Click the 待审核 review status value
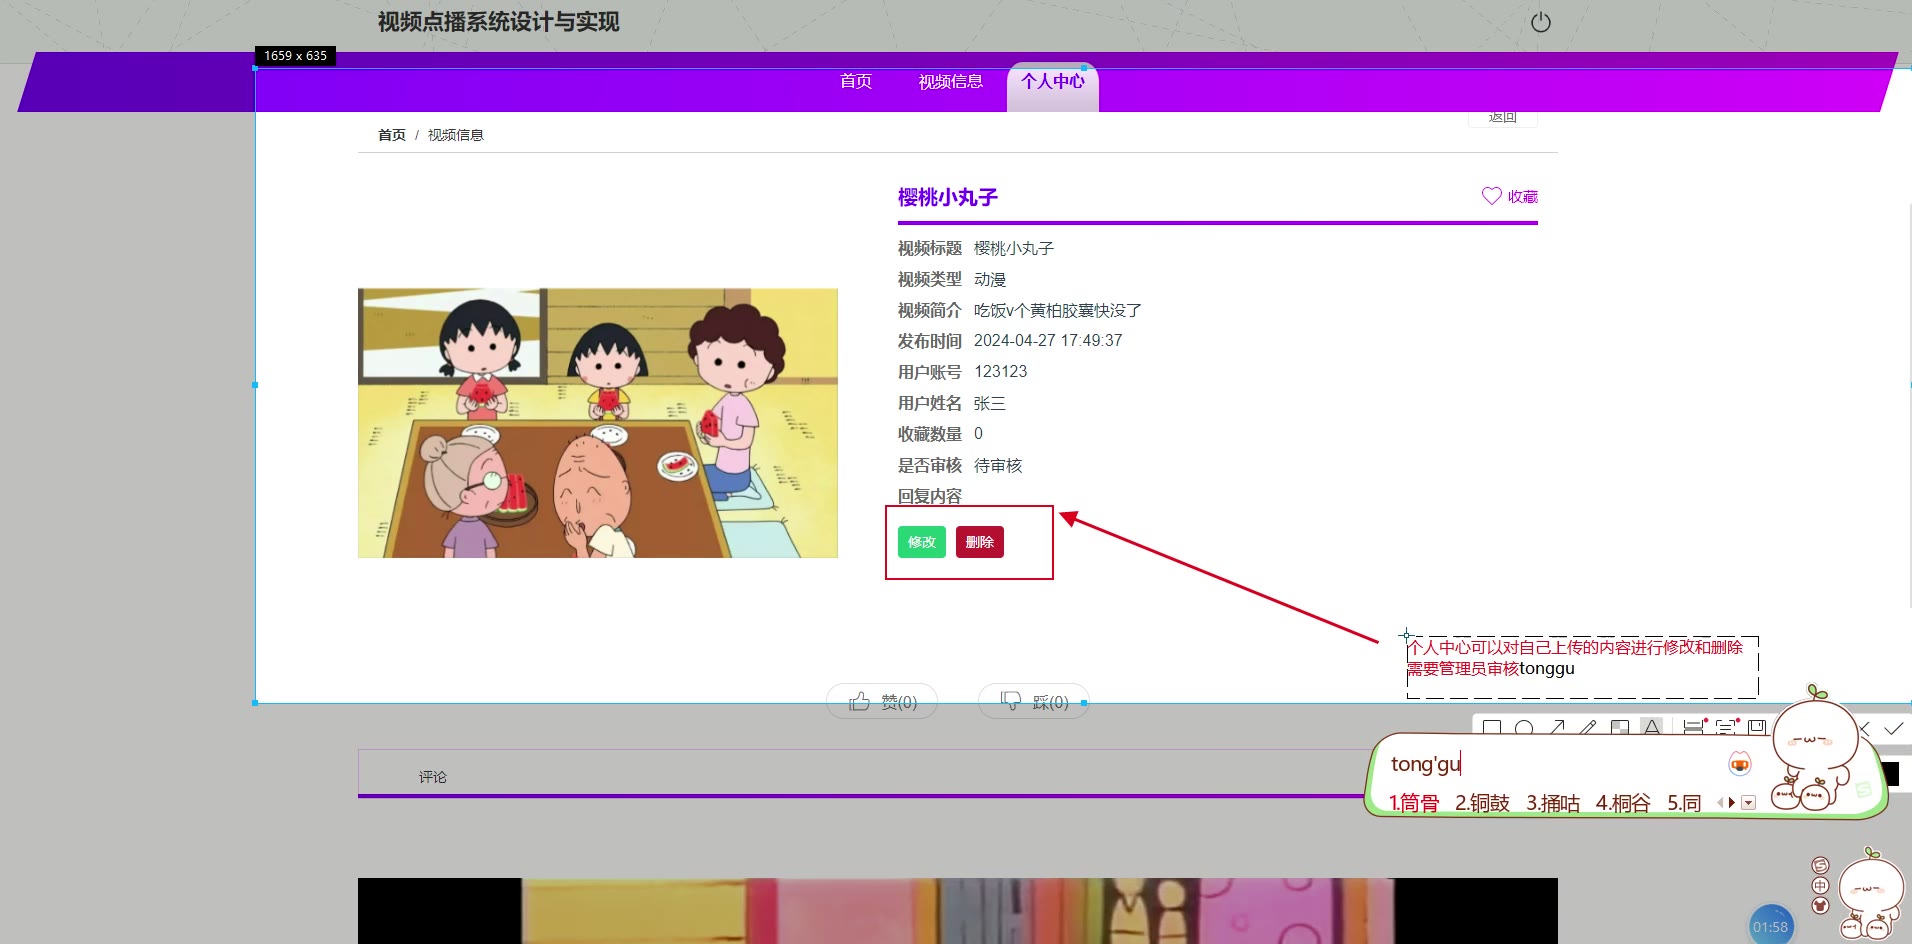The image size is (1912, 944). click(998, 466)
